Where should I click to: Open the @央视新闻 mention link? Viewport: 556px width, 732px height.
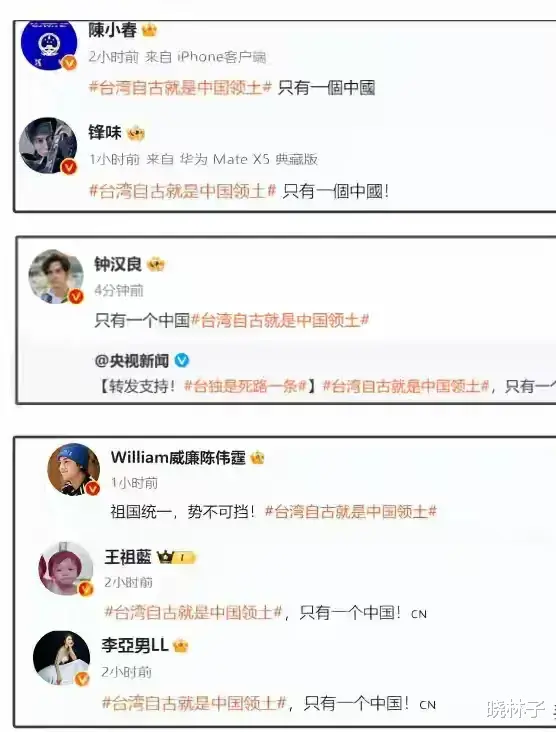132,360
